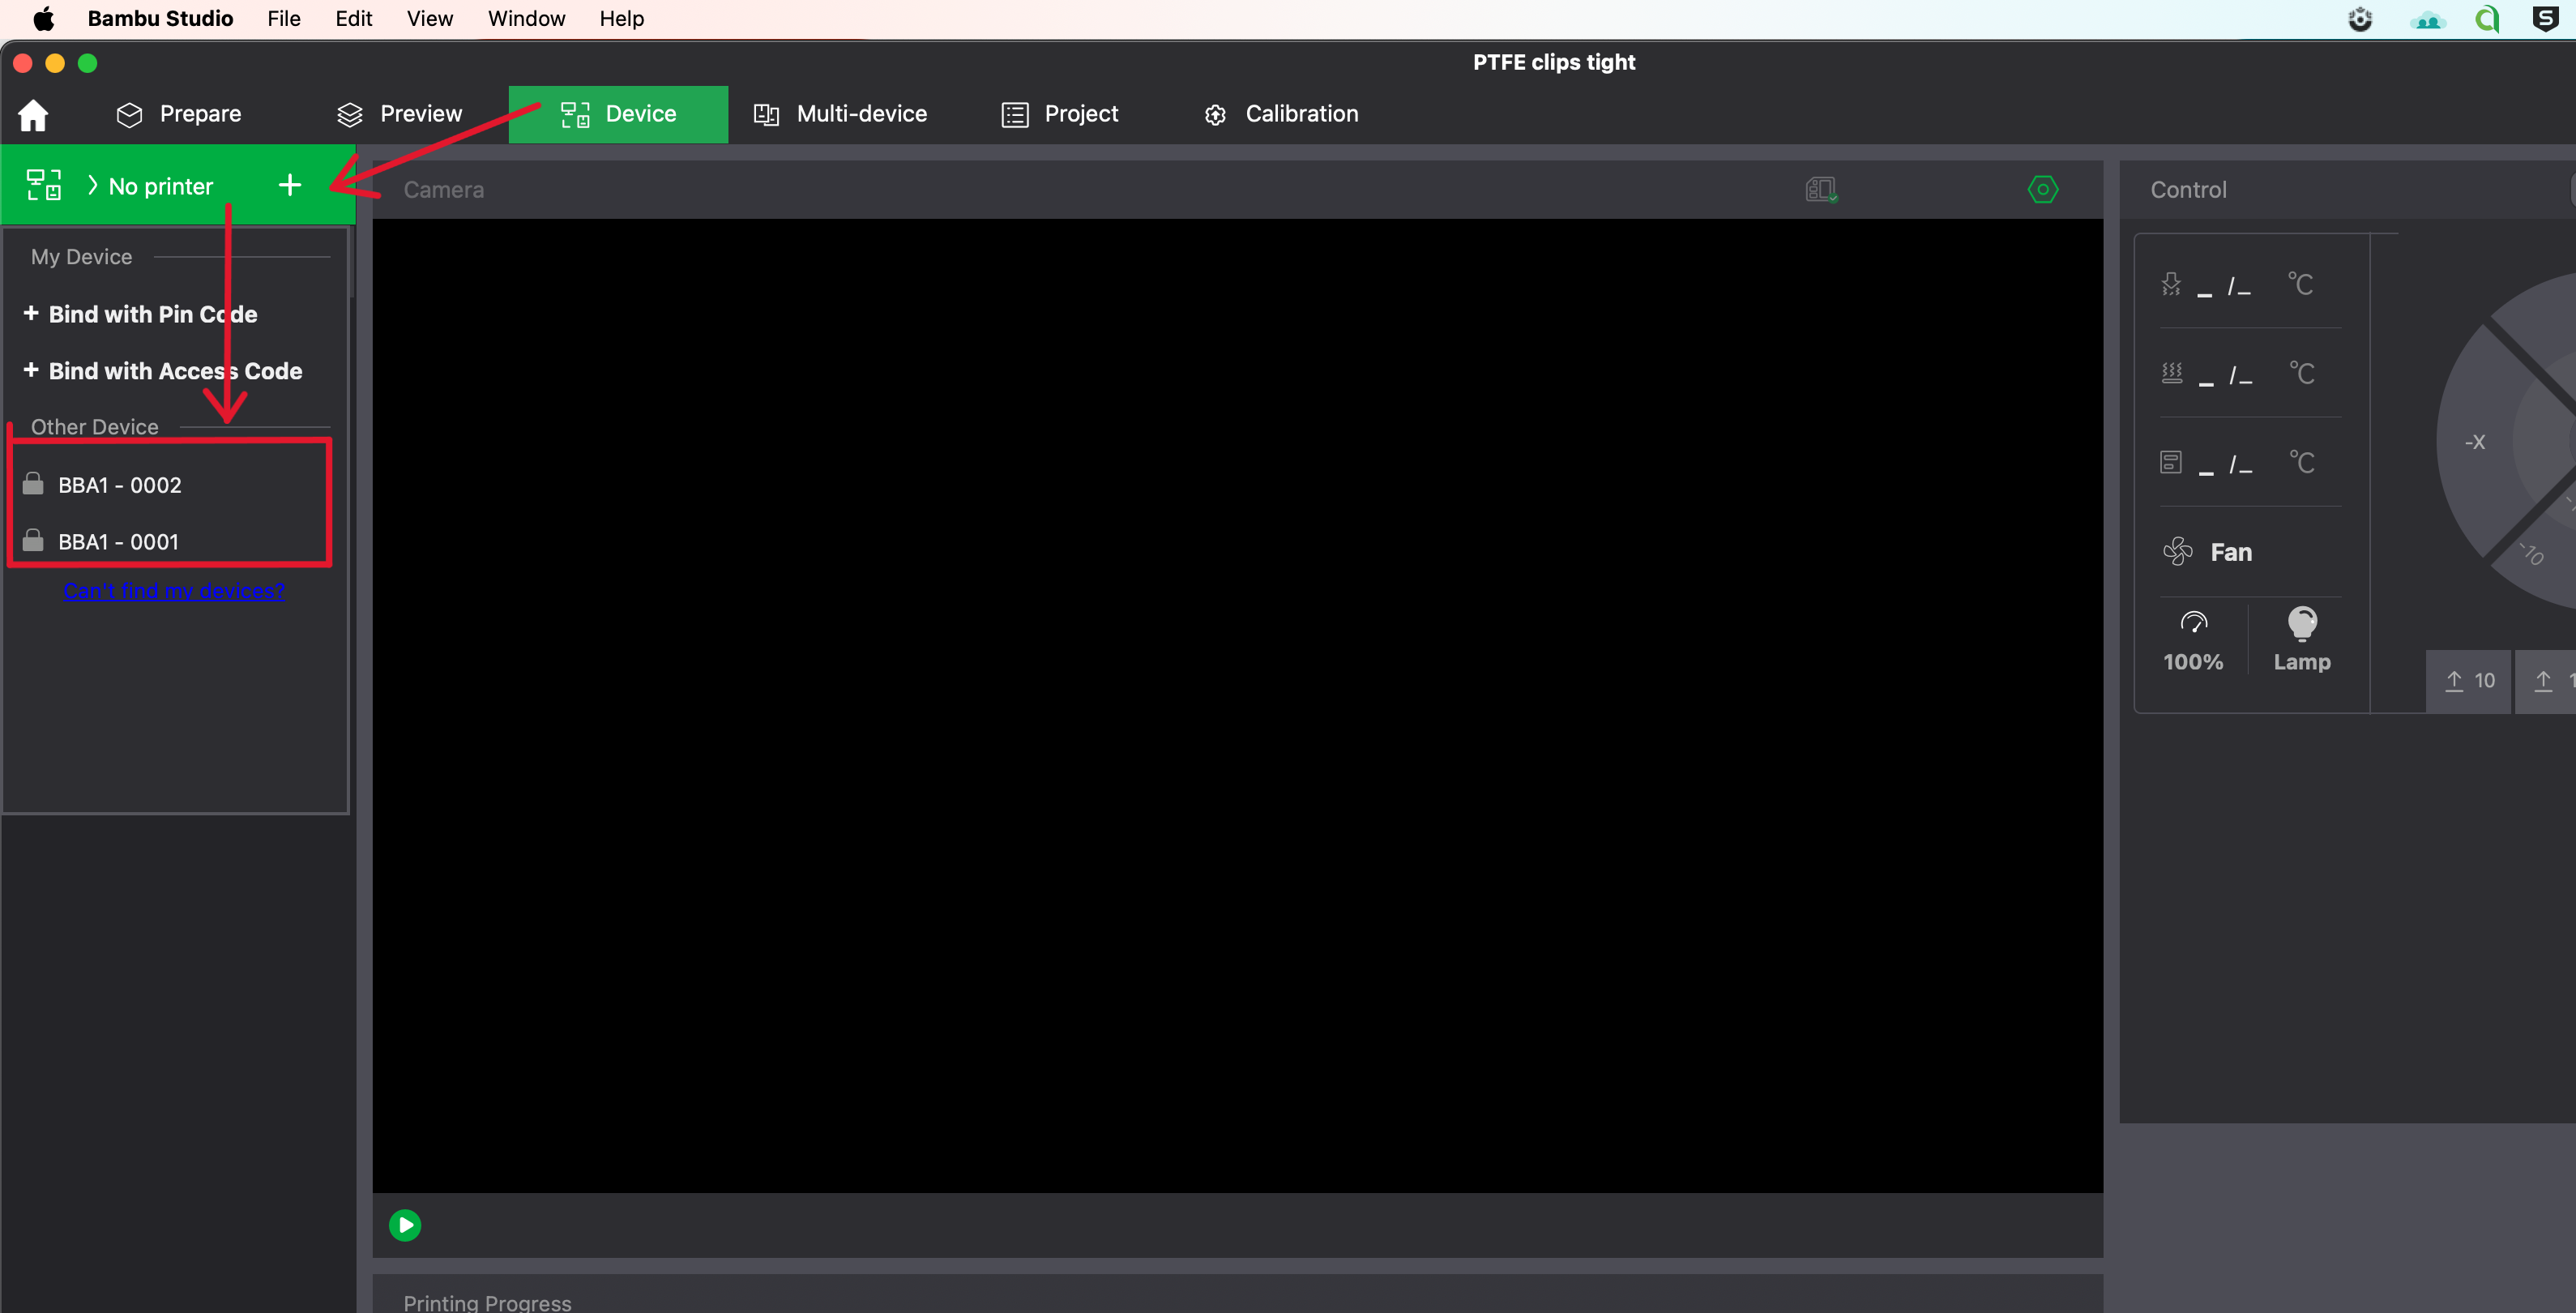Open the Window menu

(x=526, y=18)
